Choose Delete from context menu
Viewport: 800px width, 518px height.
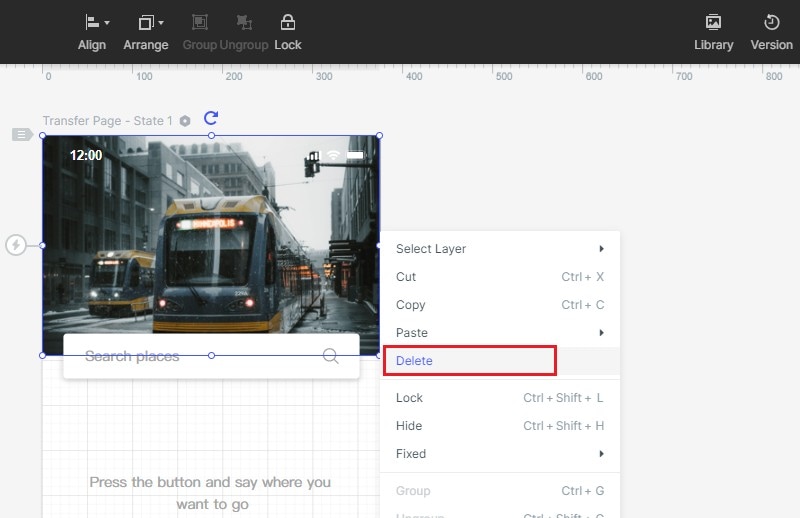[500, 361]
